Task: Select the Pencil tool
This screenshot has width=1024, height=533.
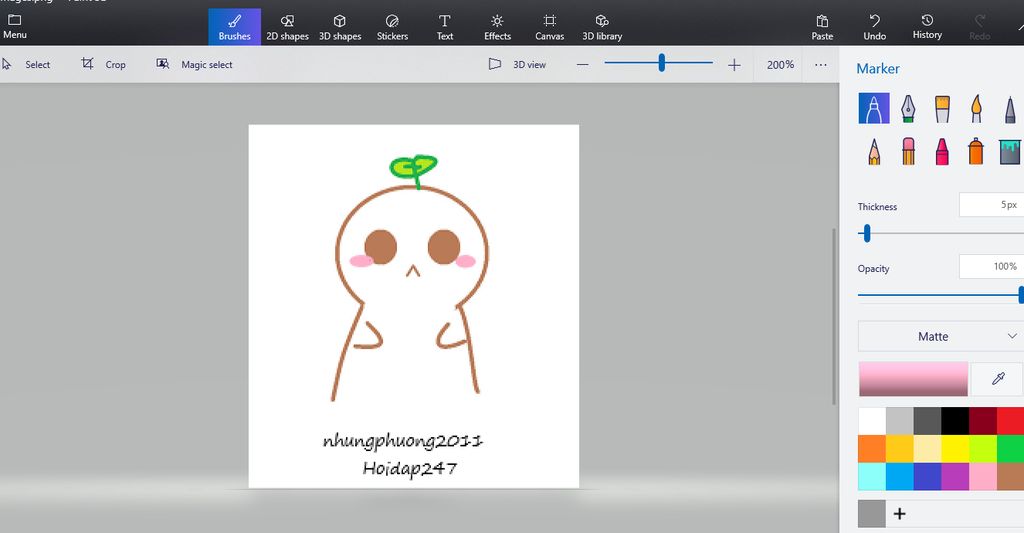Action: tap(874, 152)
